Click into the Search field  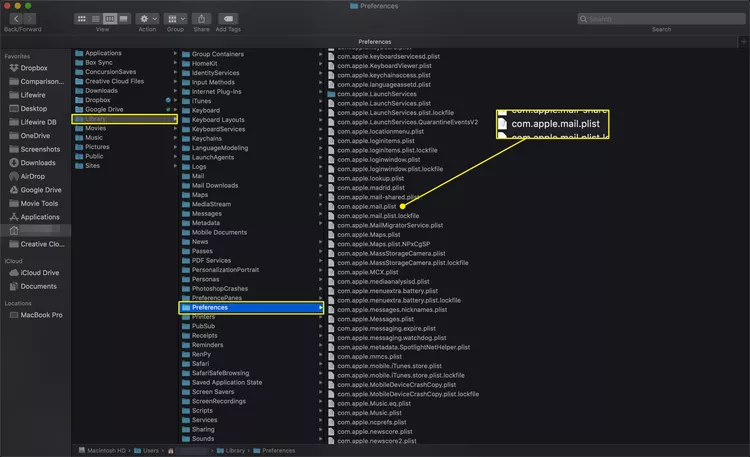[662, 19]
